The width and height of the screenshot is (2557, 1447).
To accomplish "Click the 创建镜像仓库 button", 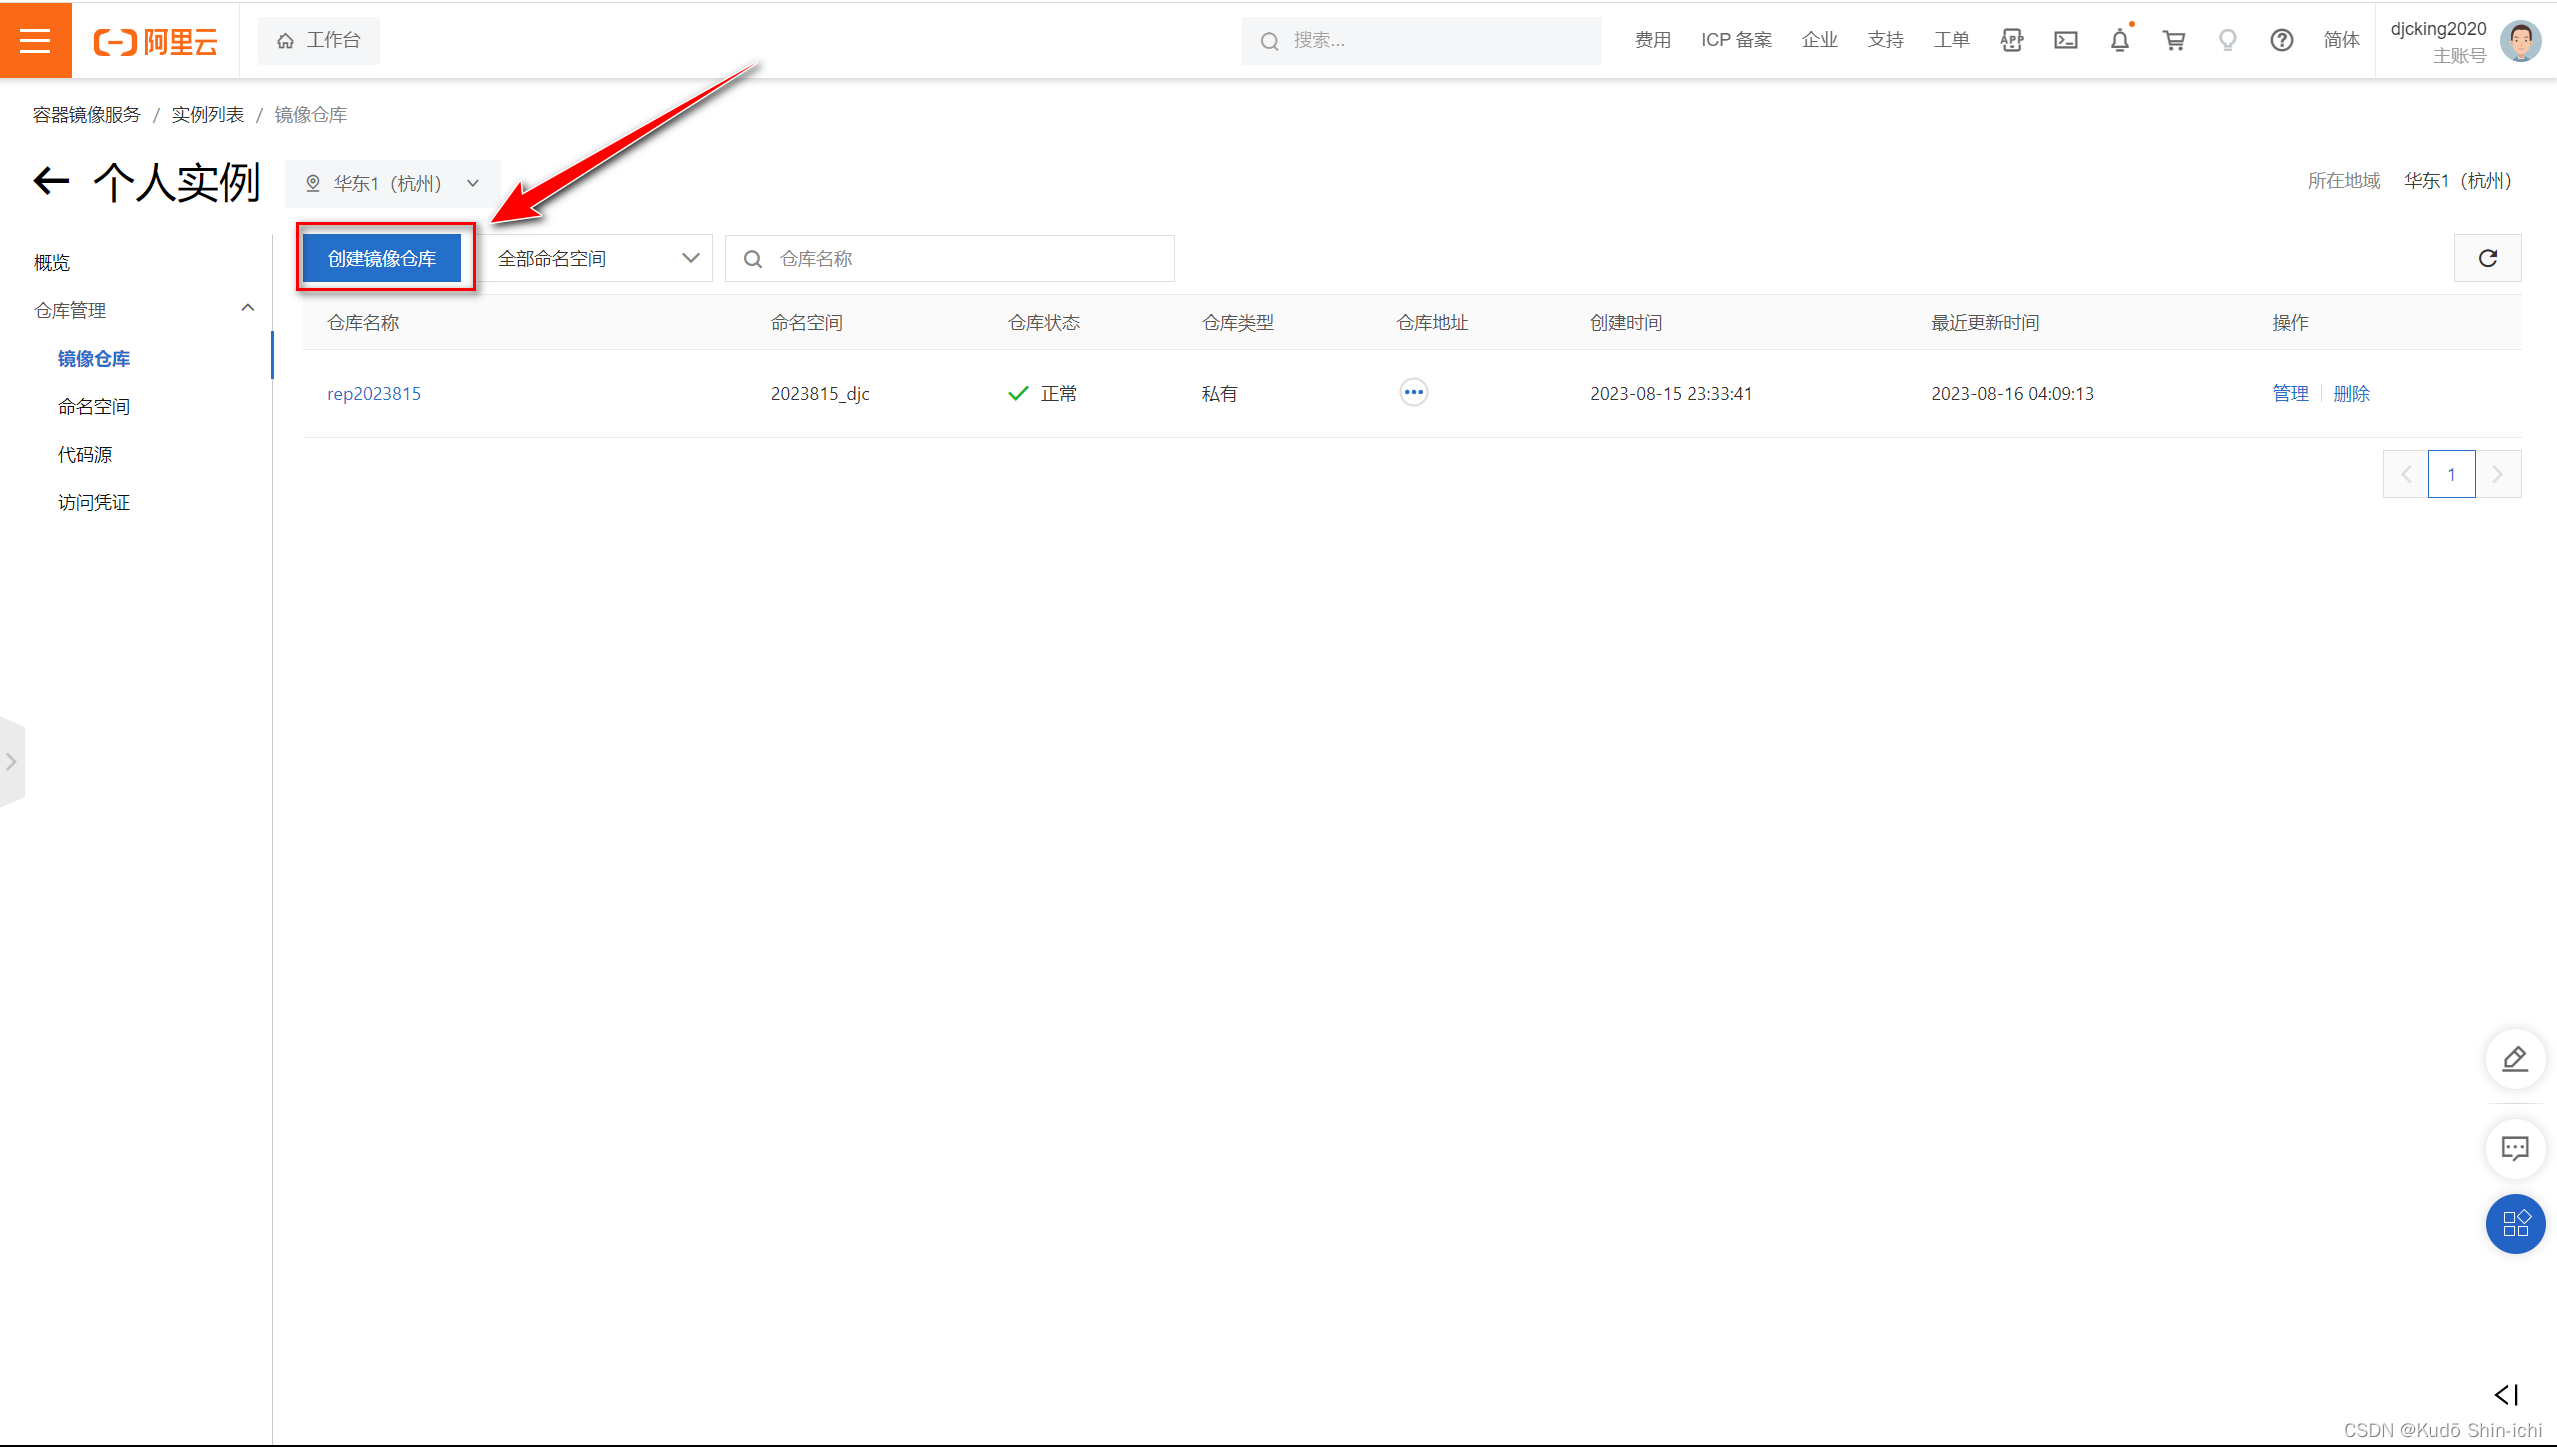I will point(382,259).
